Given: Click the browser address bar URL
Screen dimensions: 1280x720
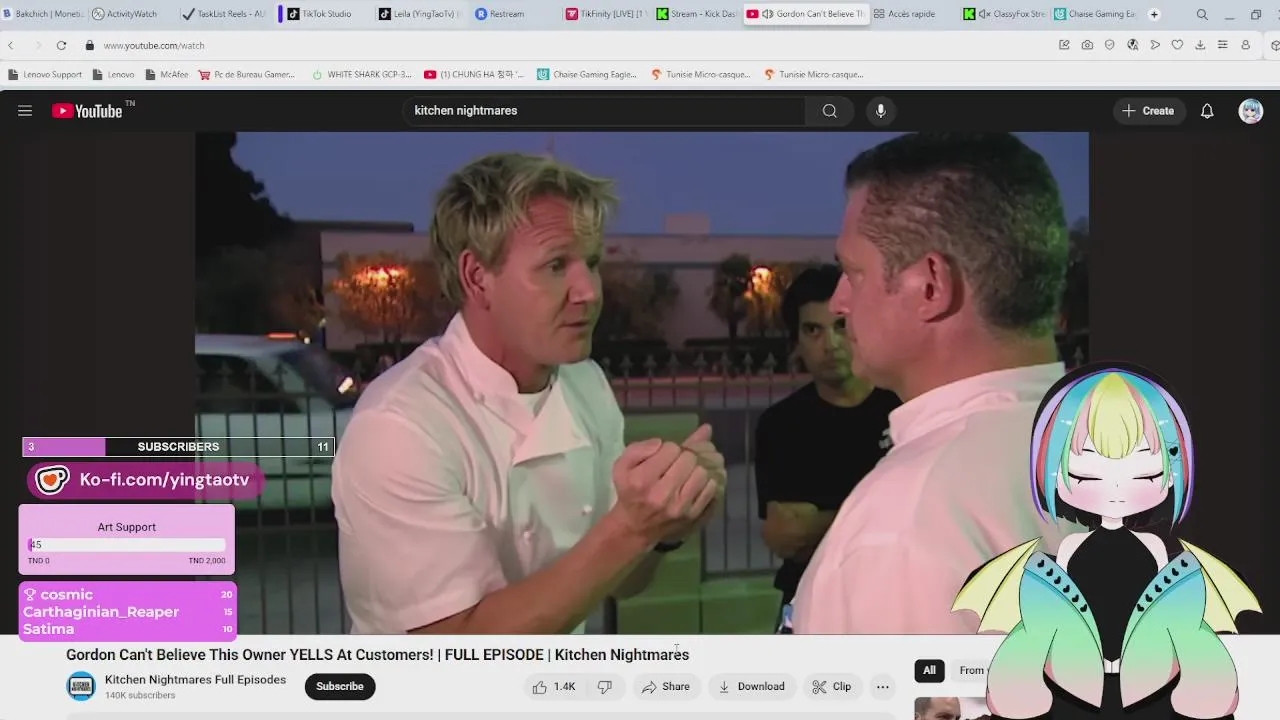Looking at the screenshot, I should 154,46.
